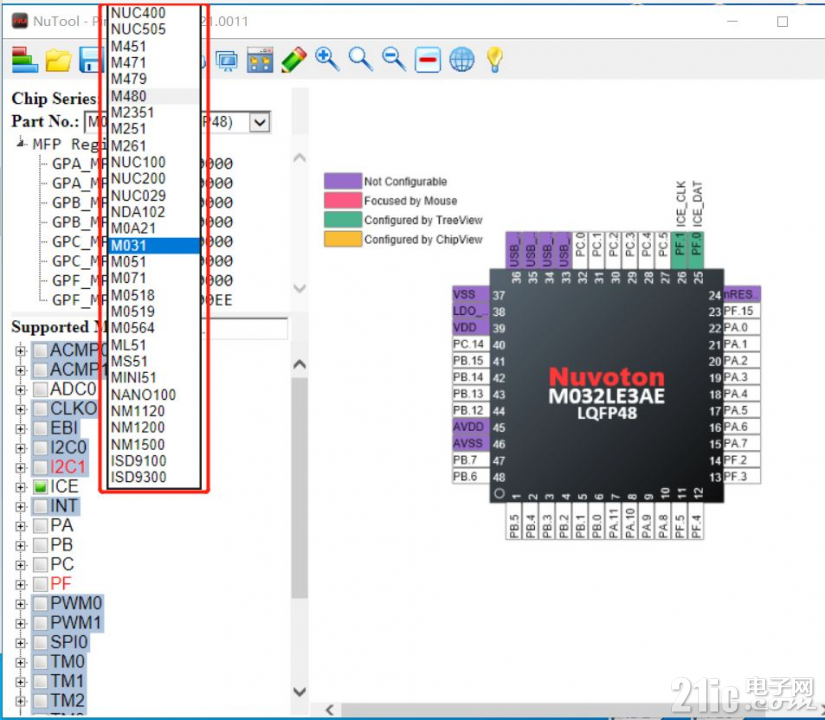Click pin PB.15 on the chip
825x720 pixels.
tap(471, 361)
